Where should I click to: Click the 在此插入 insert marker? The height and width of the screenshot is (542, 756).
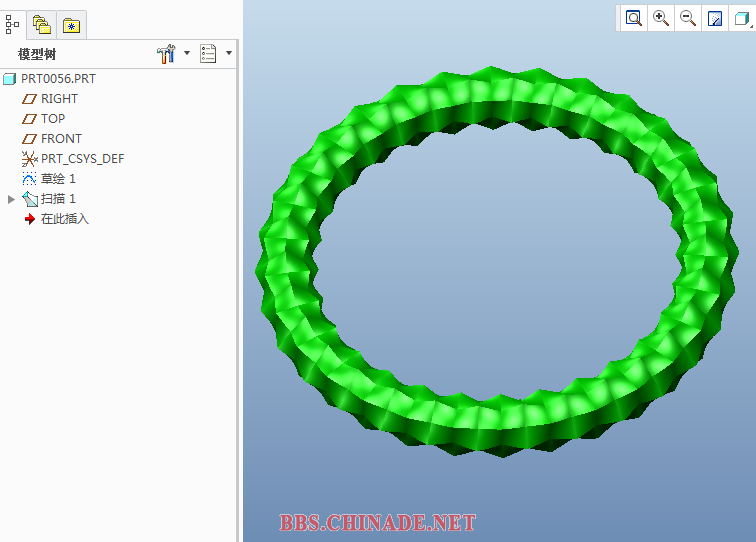point(65,219)
